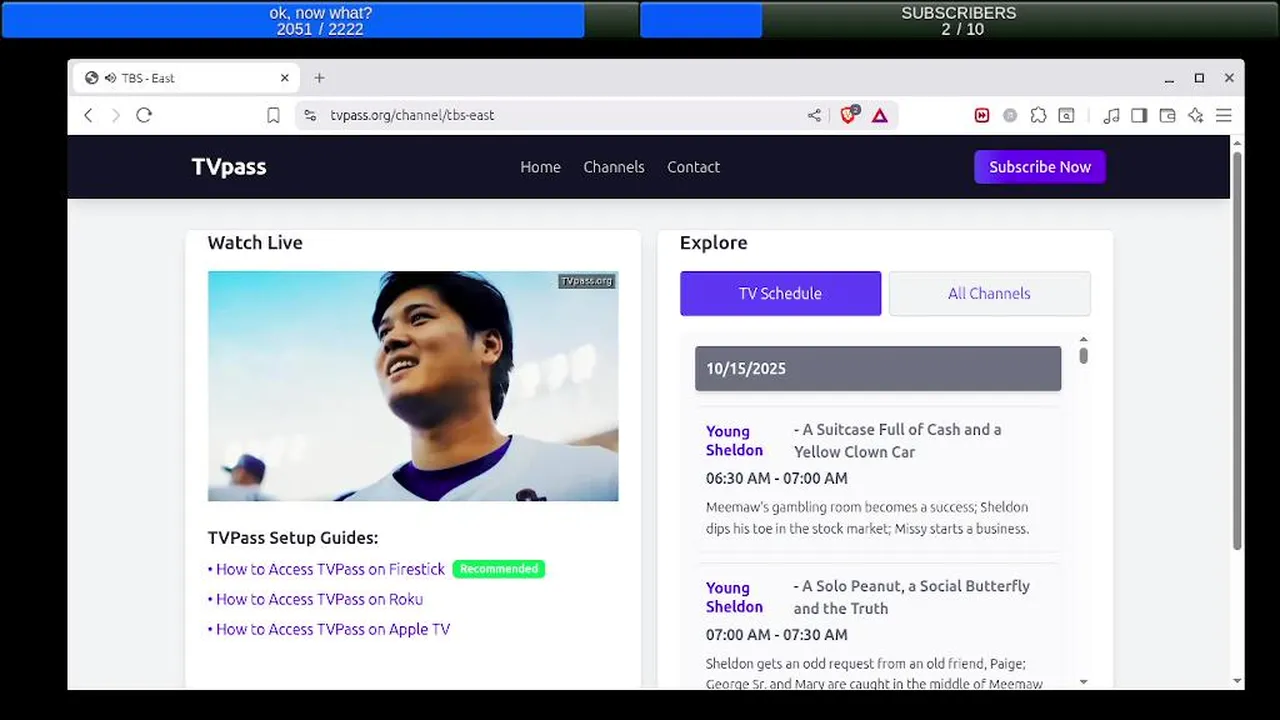Screen dimensions: 1280x720
Task: Click Young Sheldon title at 06:30 AM listing
Action: pos(734,441)
